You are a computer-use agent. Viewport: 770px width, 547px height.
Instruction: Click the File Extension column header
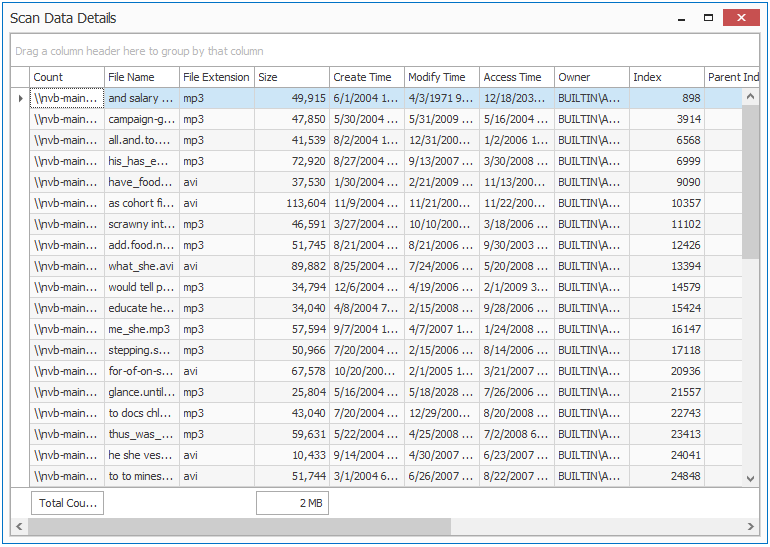pyautogui.click(x=217, y=77)
